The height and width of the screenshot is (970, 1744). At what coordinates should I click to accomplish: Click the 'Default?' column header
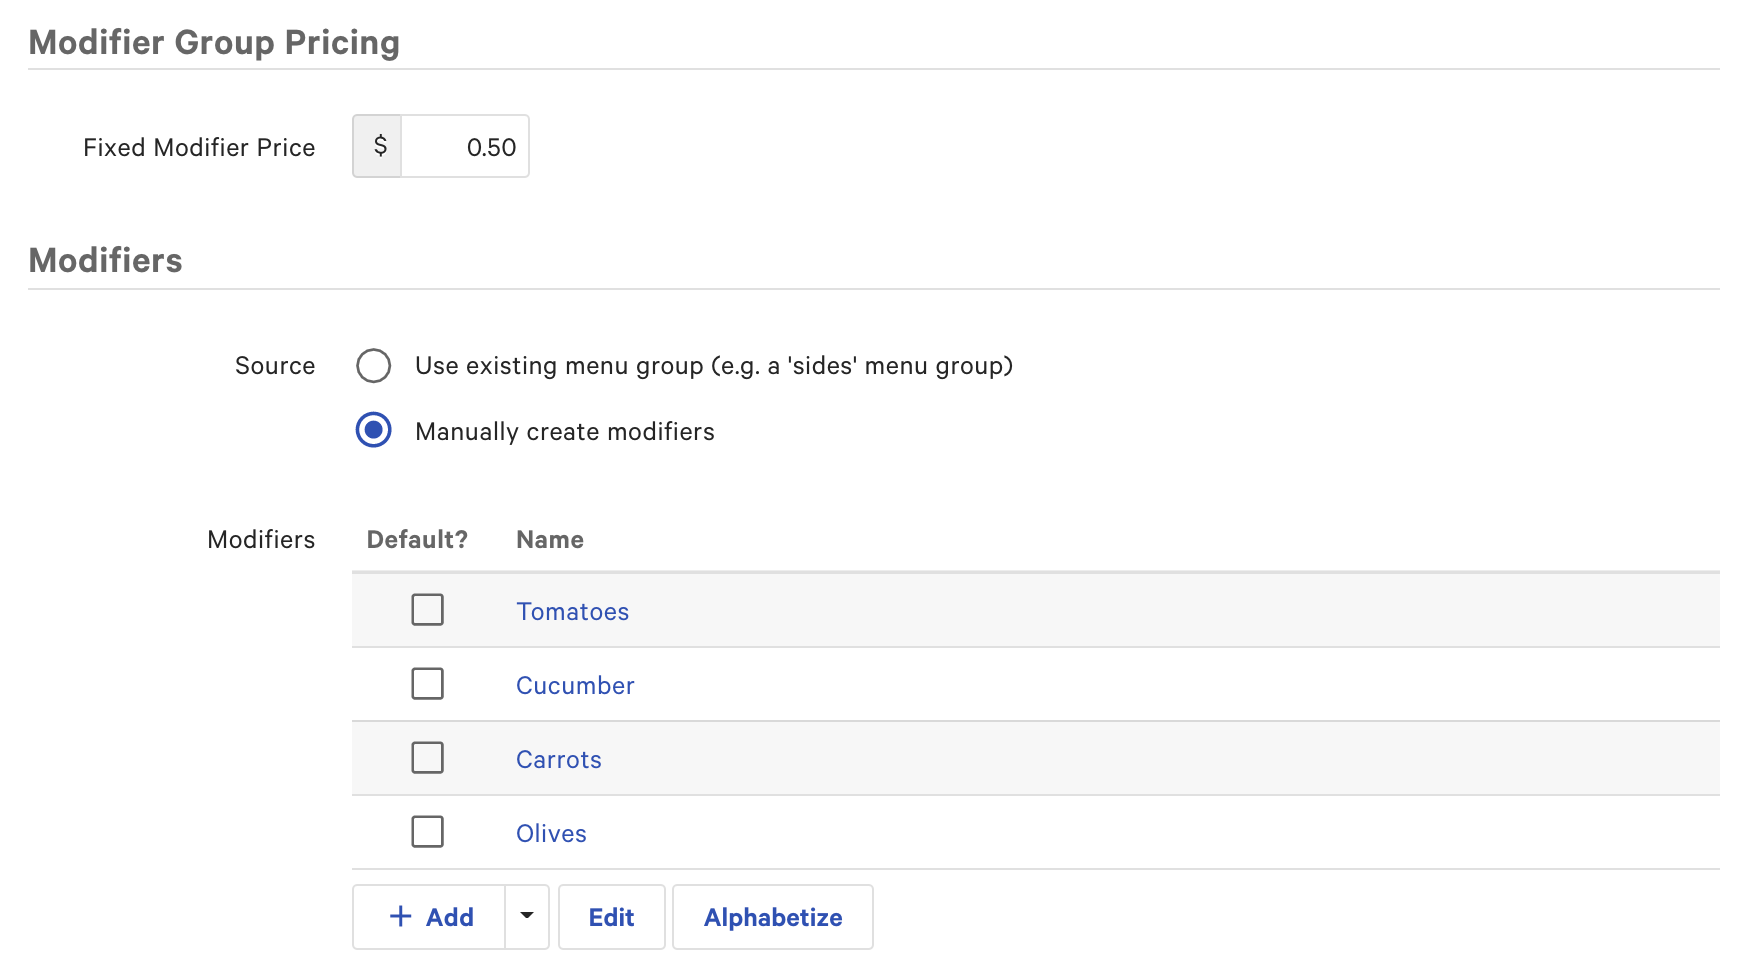point(417,539)
